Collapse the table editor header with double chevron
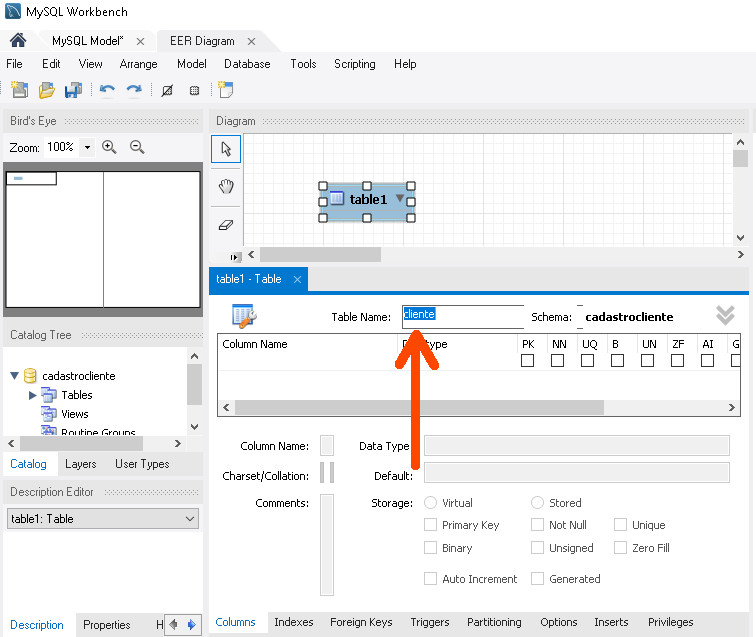This screenshot has width=756, height=637. point(725,316)
